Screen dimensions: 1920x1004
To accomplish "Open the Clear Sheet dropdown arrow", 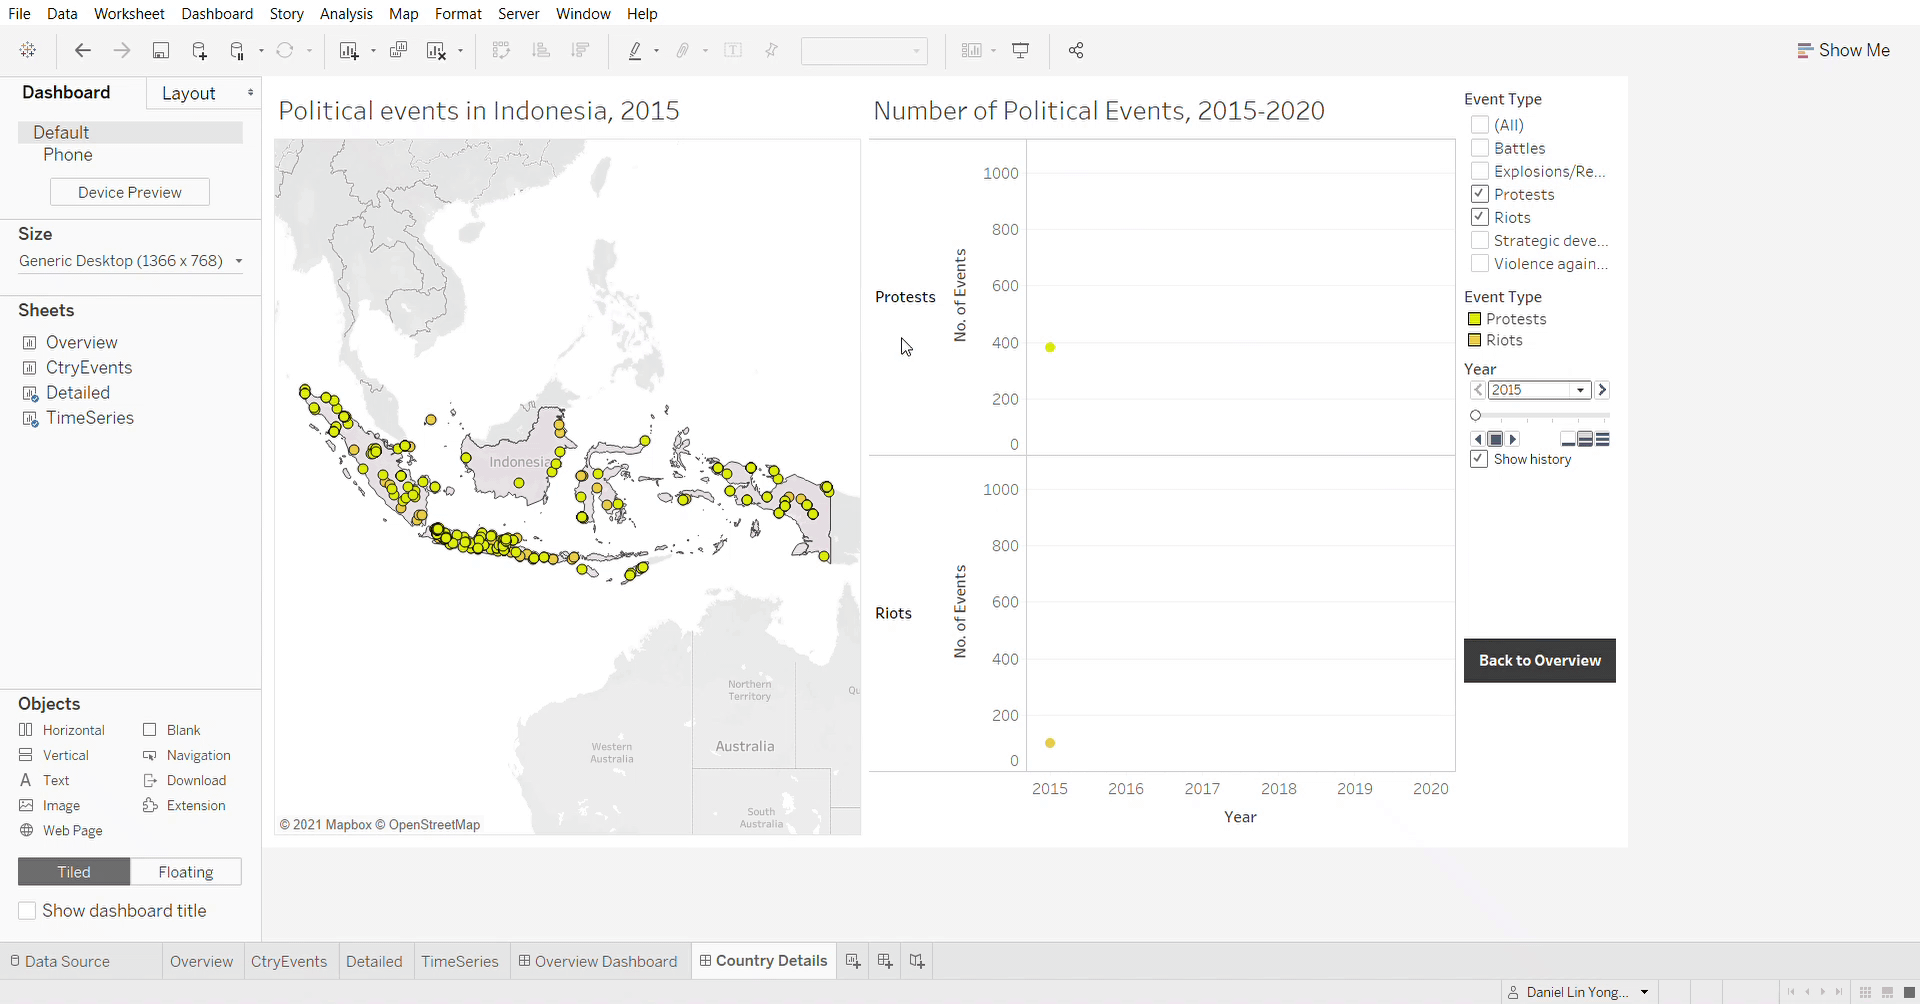I will pyautogui.click(x=460, y=51).
